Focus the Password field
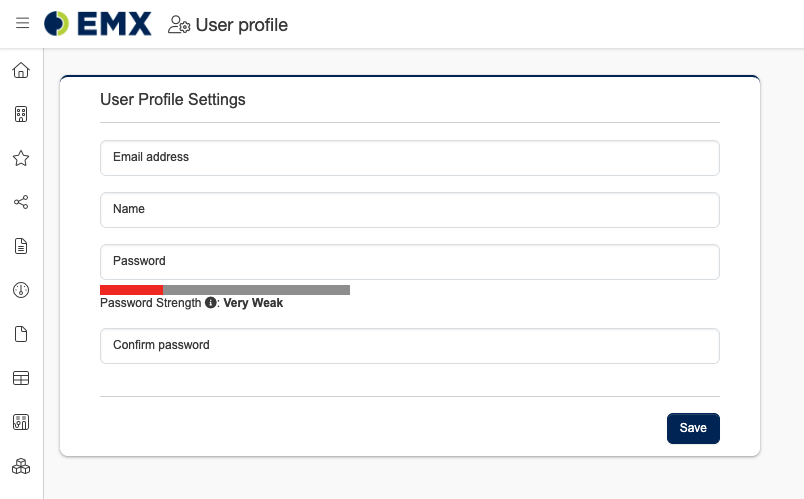Screen dimensions: 804x499 click(x=410, y=262)
